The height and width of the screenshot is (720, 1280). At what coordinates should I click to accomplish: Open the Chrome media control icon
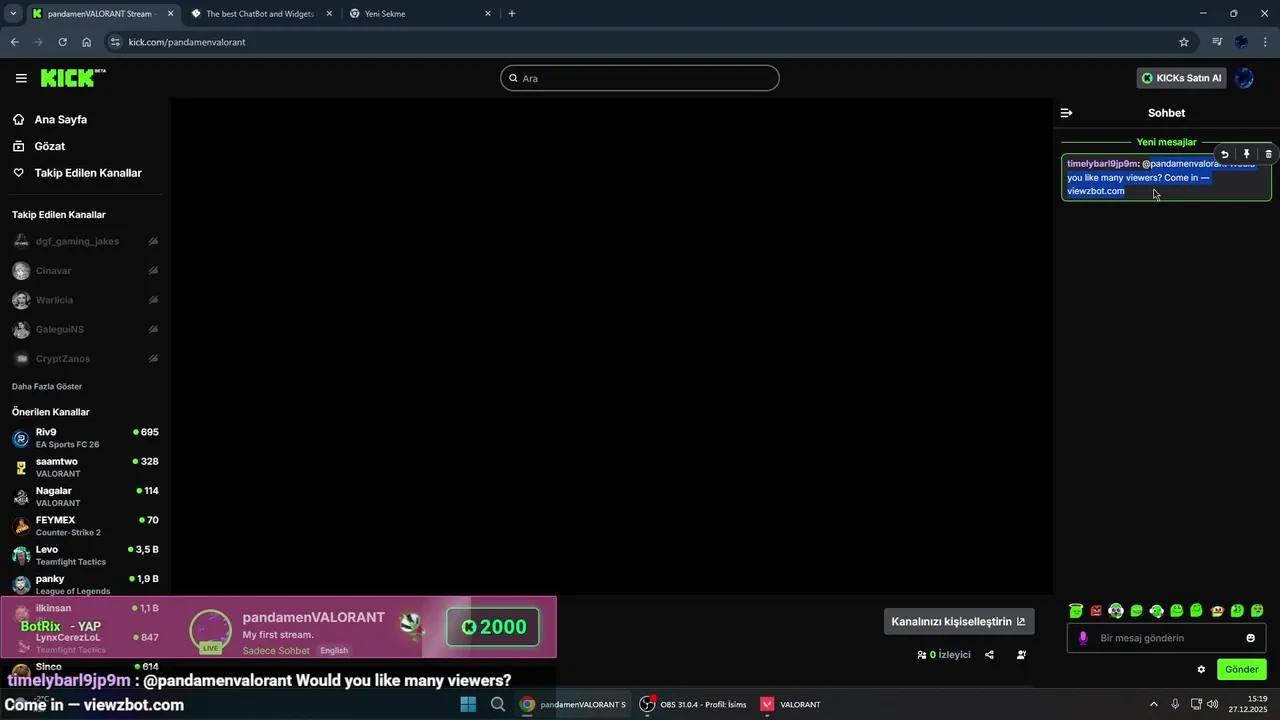[1217, 42]
